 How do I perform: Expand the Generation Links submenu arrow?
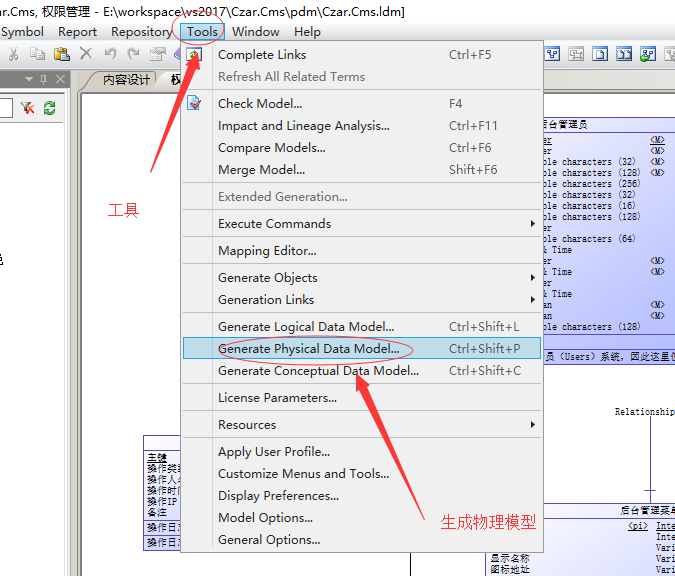[x=533, y=299]
